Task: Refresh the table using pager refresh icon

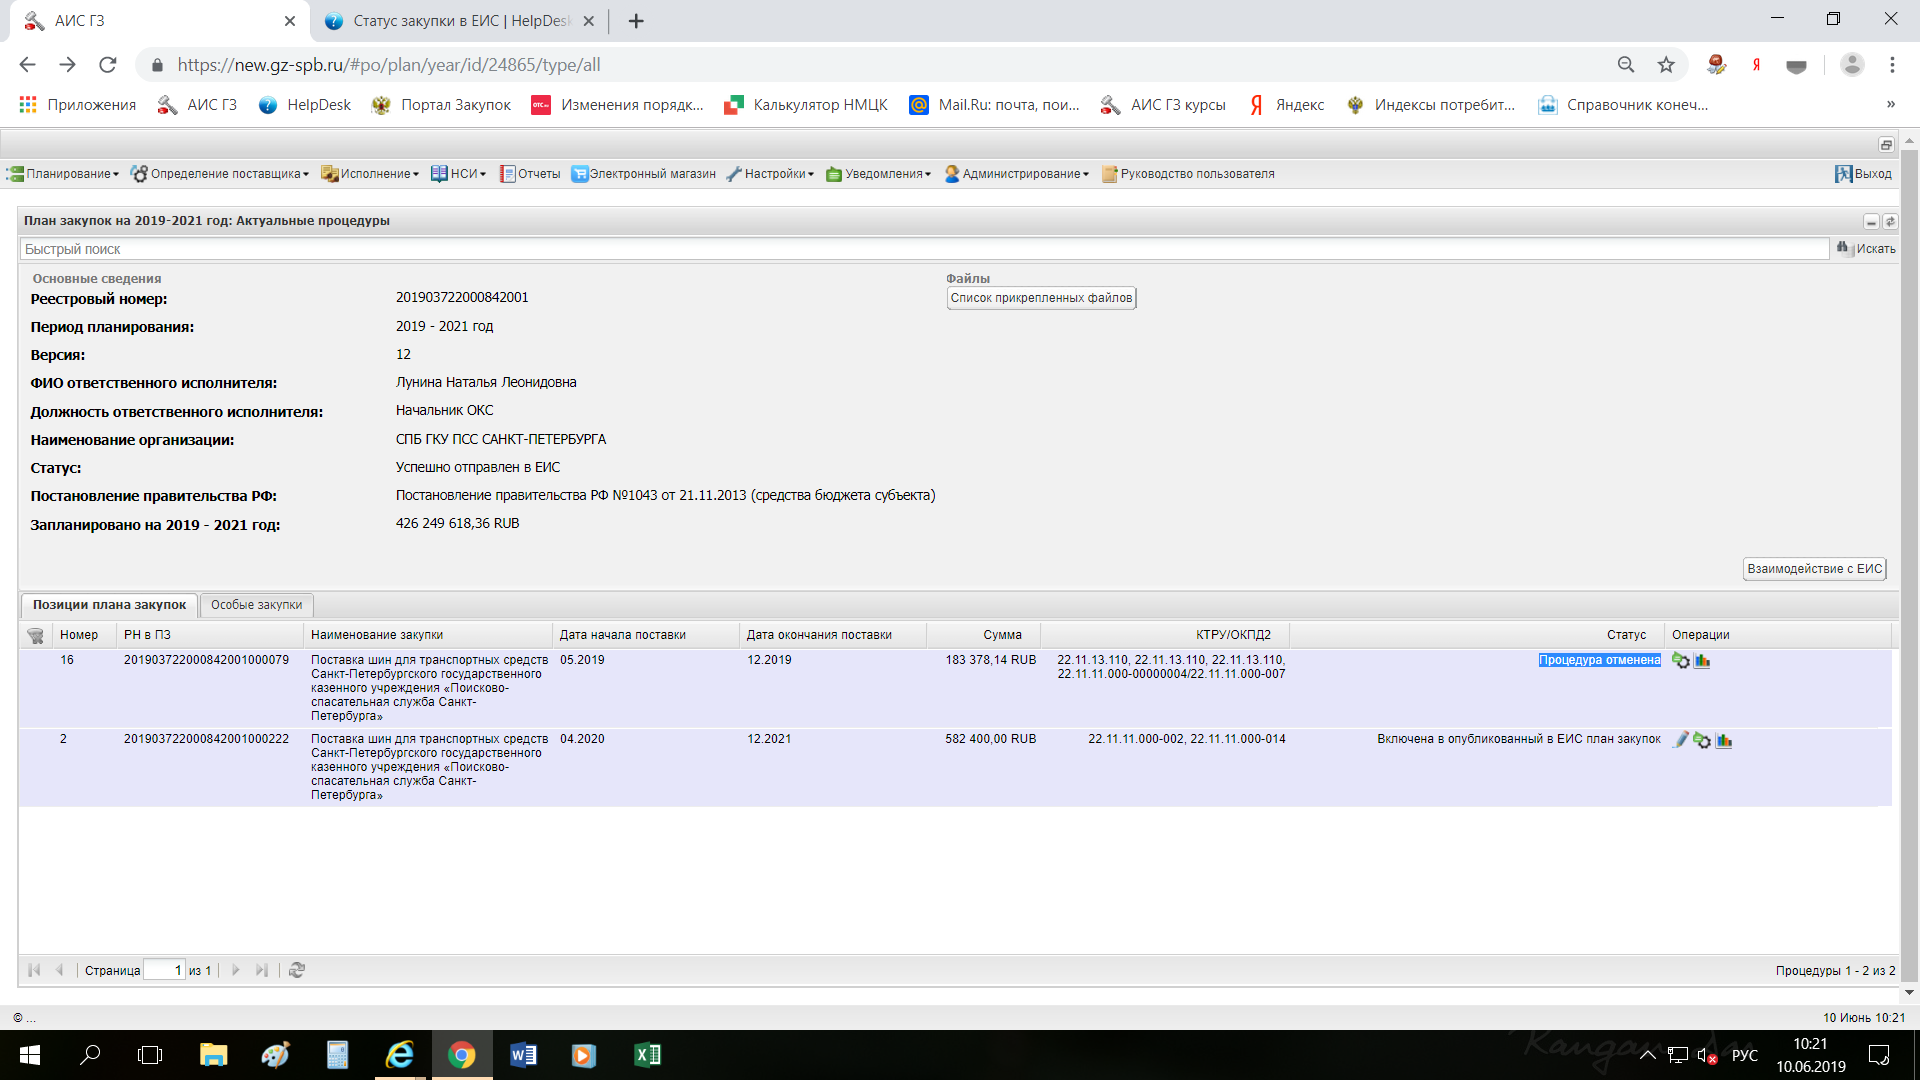Action: (297, 970)
